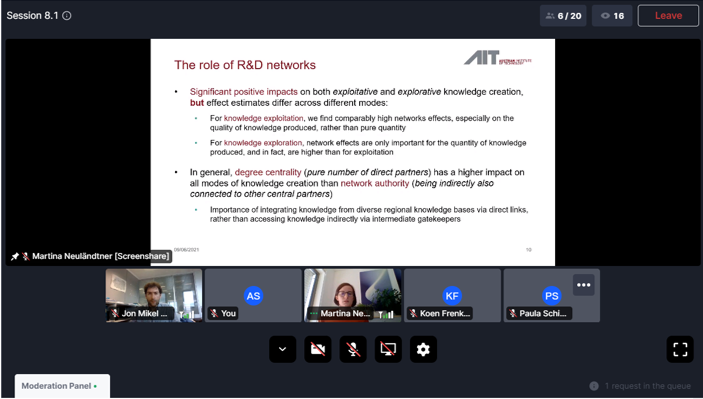The image size is (703, 399).
Task: Select Jon Mikel's video thumbnail
Action: [x=154, y=295]
